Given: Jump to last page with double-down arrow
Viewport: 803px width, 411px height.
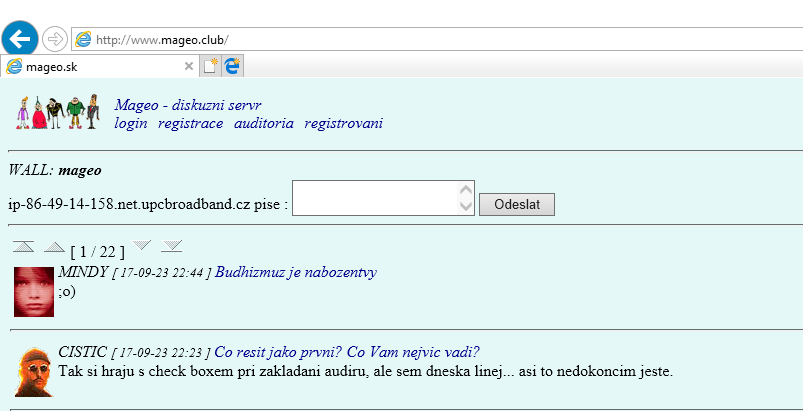Looking at the screenshot, I should 172,246.
